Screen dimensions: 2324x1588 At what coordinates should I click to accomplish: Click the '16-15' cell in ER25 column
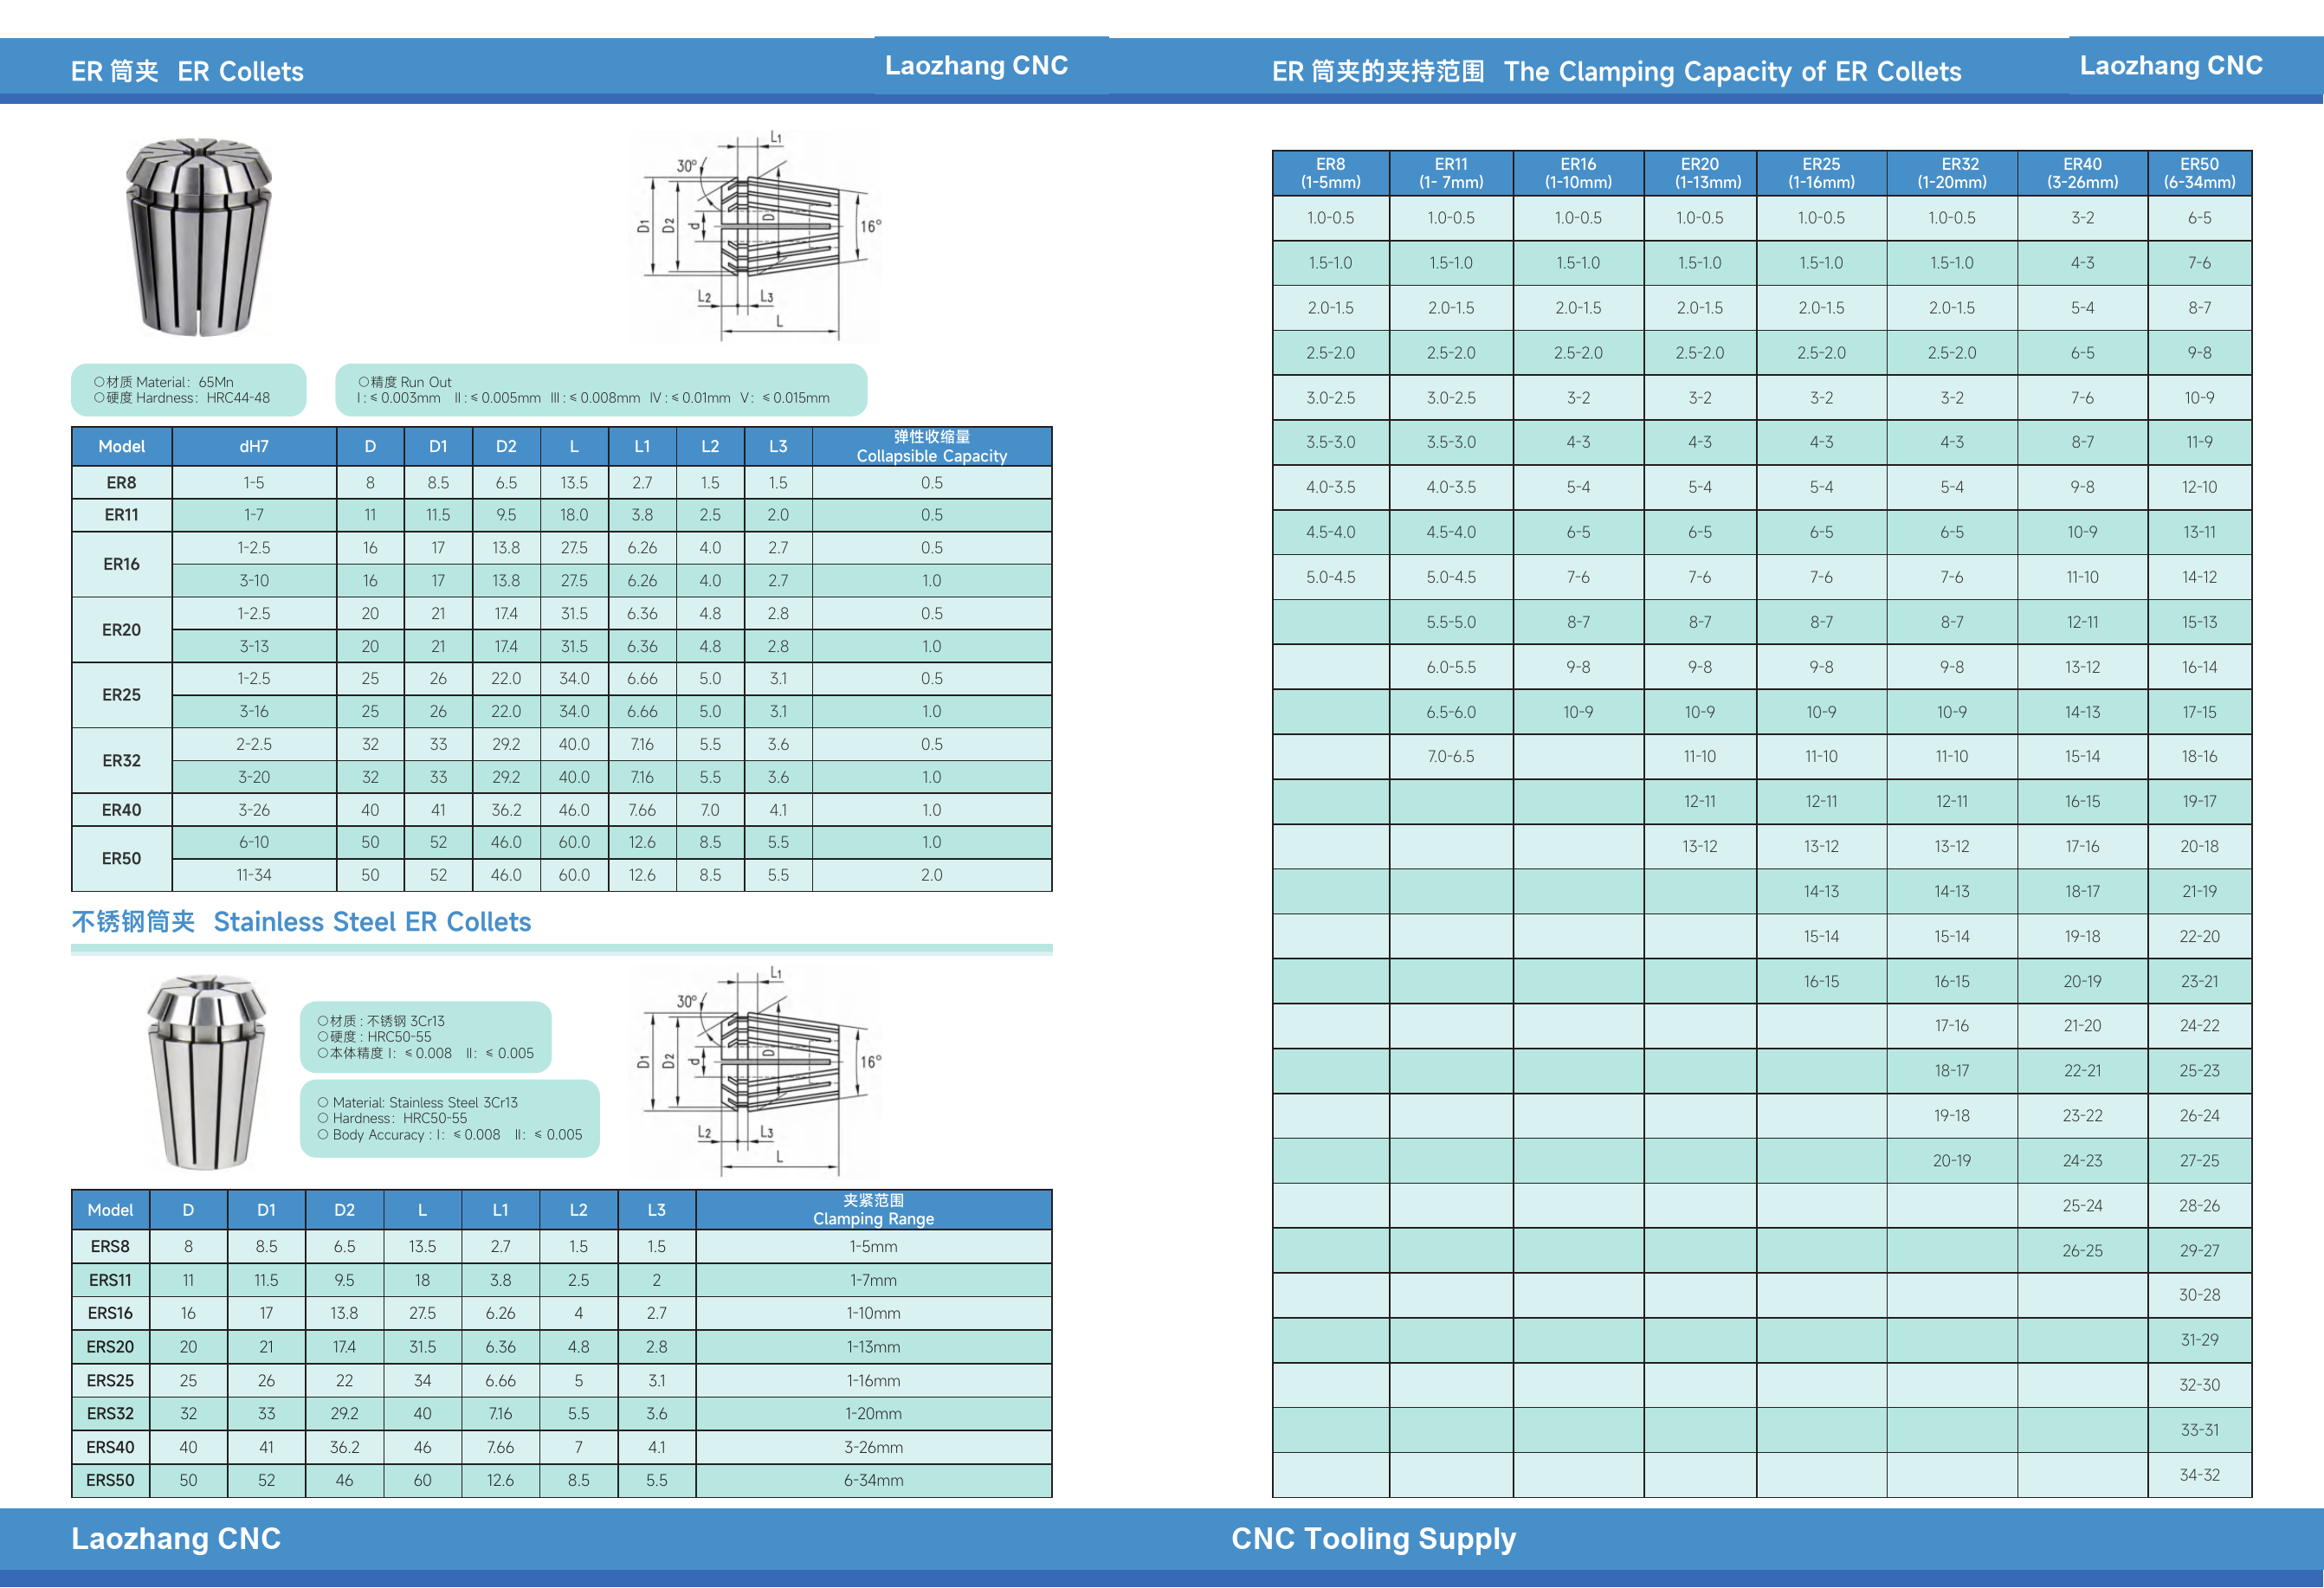pyautogui.click(x=1821, y=982)
